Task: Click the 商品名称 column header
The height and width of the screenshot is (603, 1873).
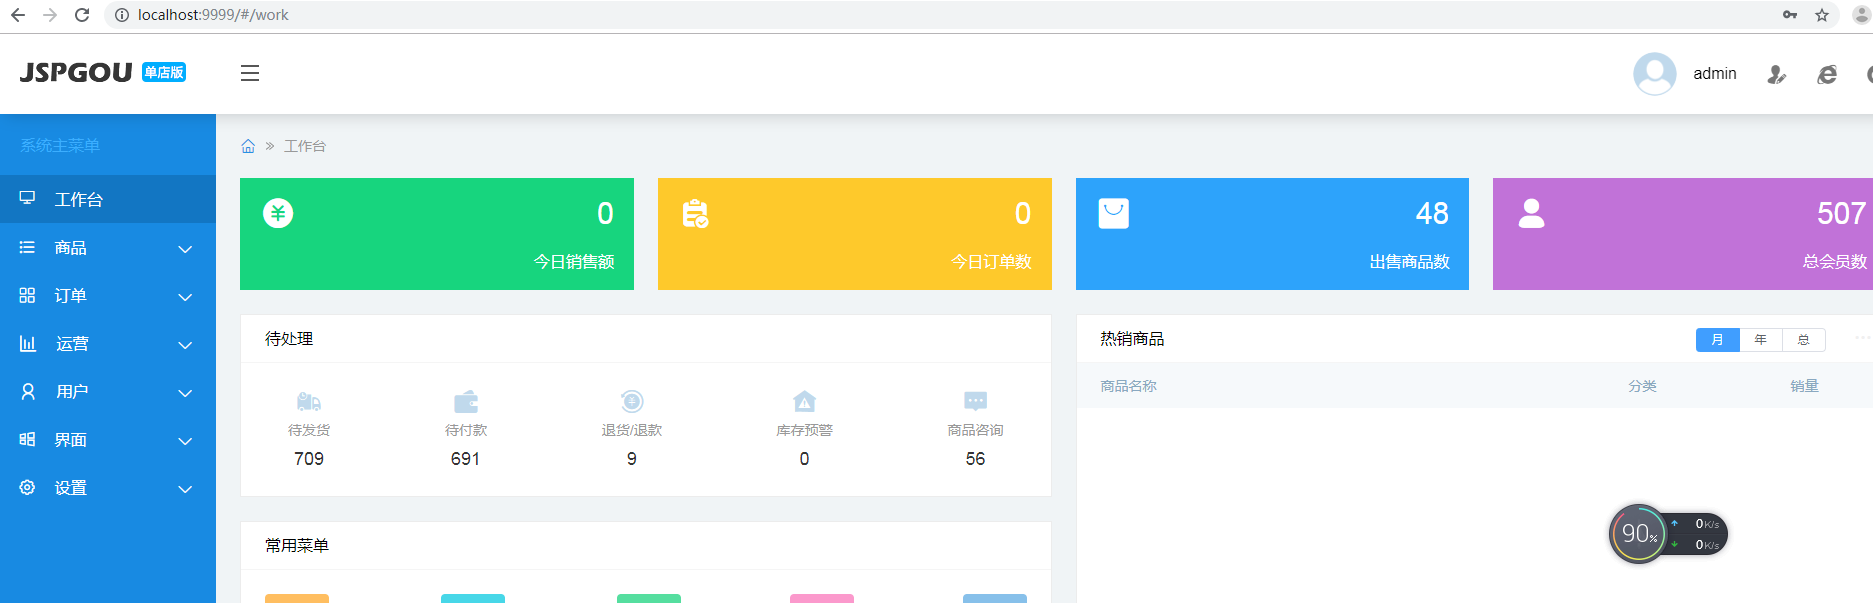Action: (x=1129, y=386)
